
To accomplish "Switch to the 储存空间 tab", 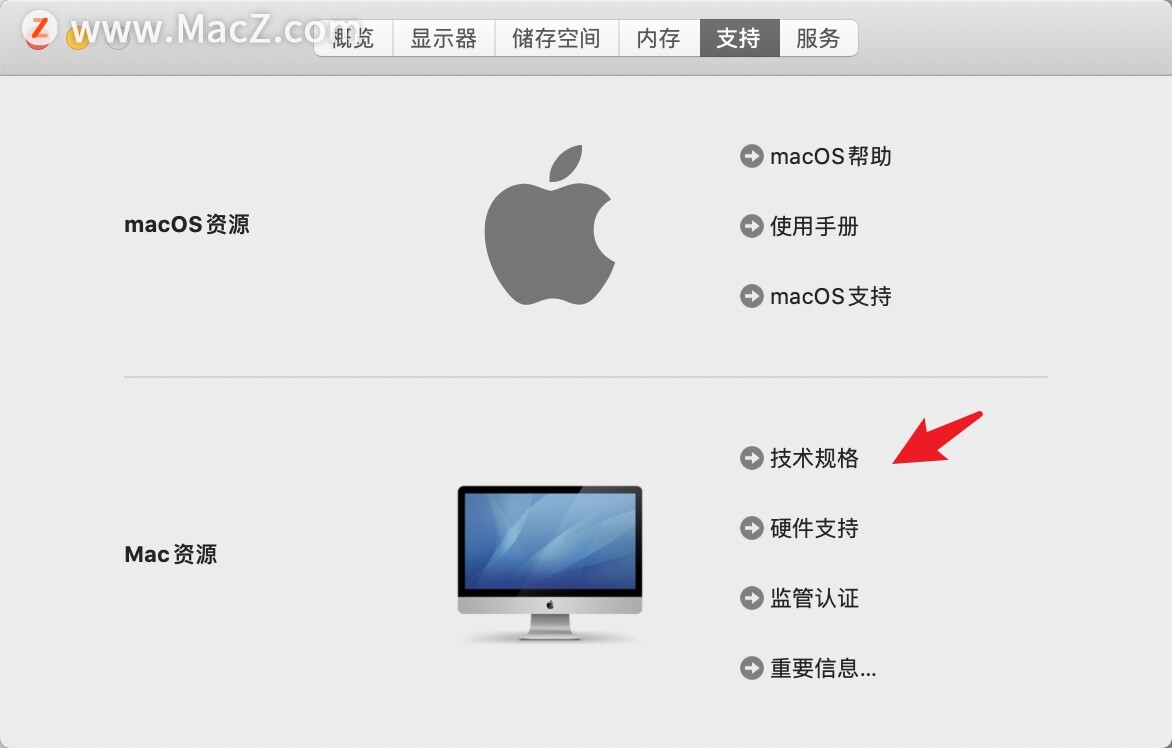I will (x=556, y=38).
